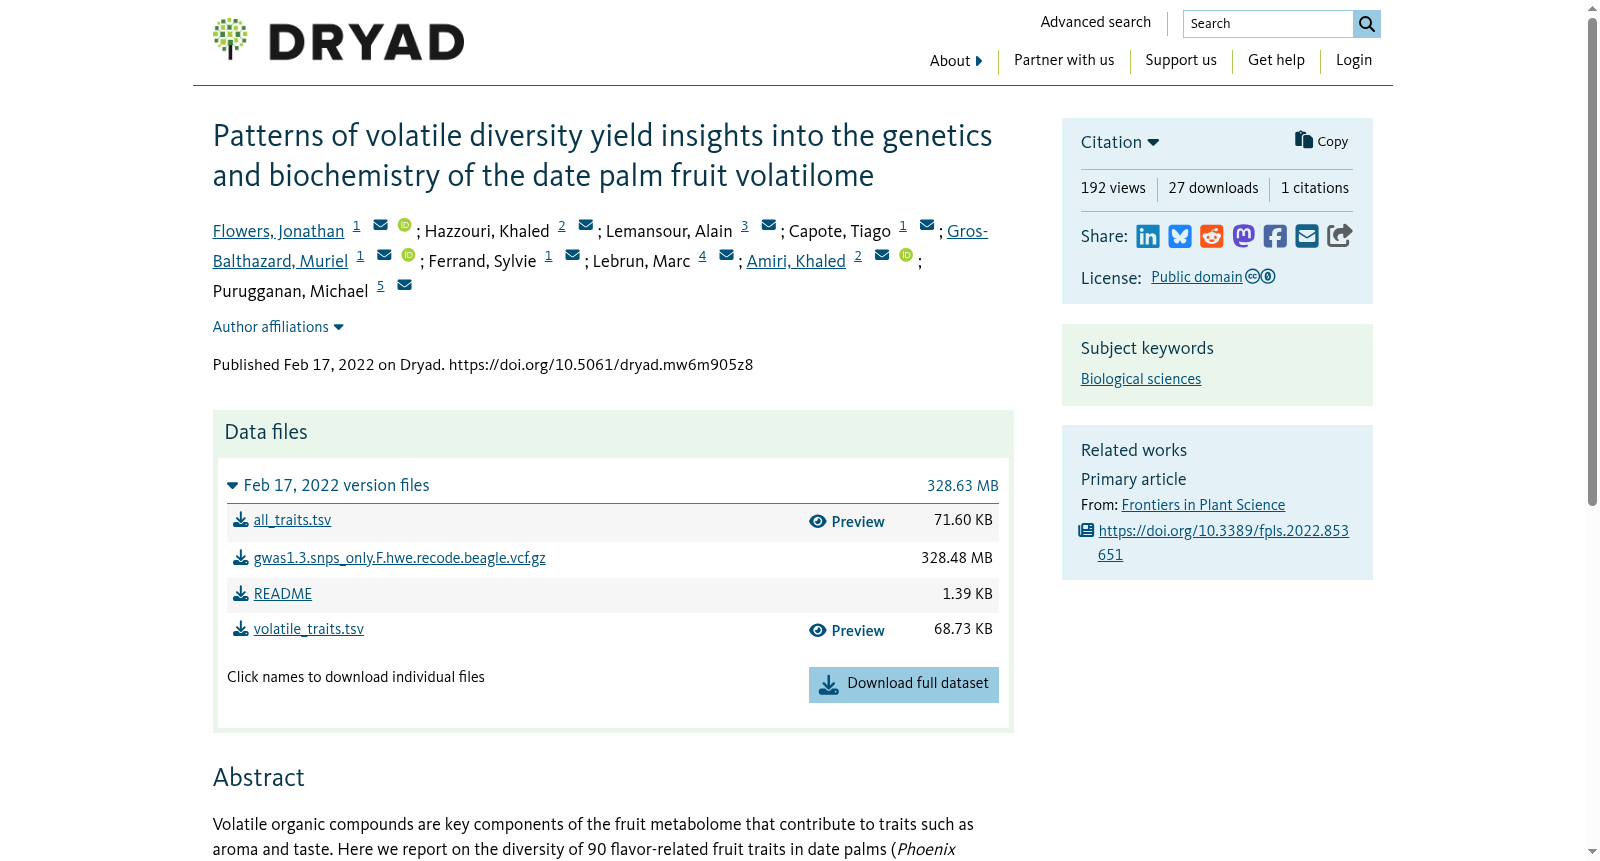This screenshot has height=861, width=1600.
Task: Email Lemansour, Alain envelope icon
Action: click(769, 225)
